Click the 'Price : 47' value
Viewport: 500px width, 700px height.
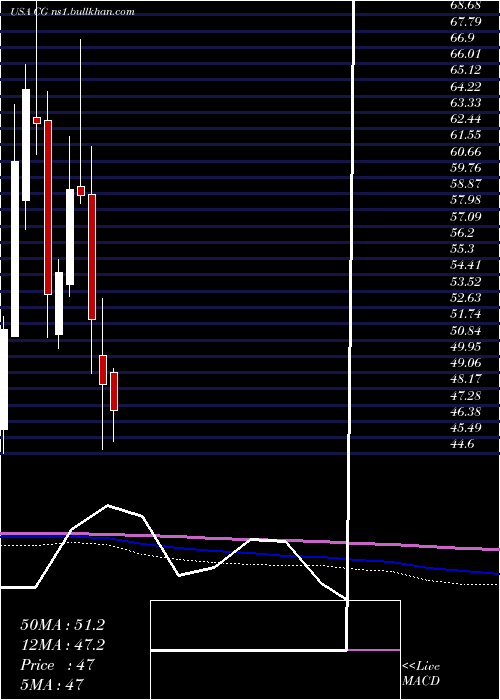[x=57, y=665]
